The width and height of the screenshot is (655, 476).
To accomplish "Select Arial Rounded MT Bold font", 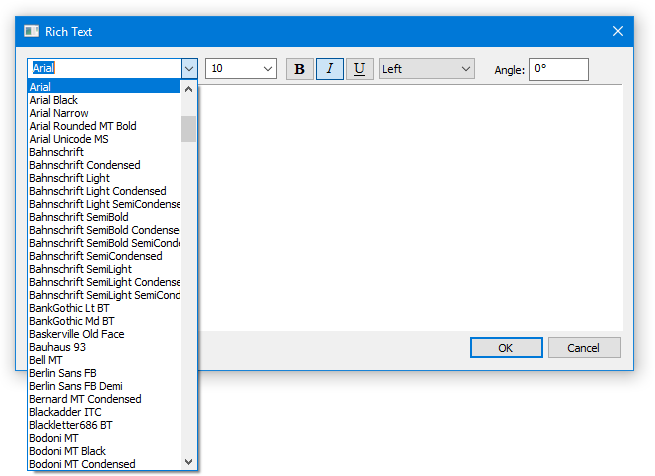I will pyautogui.click(x=104, y=126).
